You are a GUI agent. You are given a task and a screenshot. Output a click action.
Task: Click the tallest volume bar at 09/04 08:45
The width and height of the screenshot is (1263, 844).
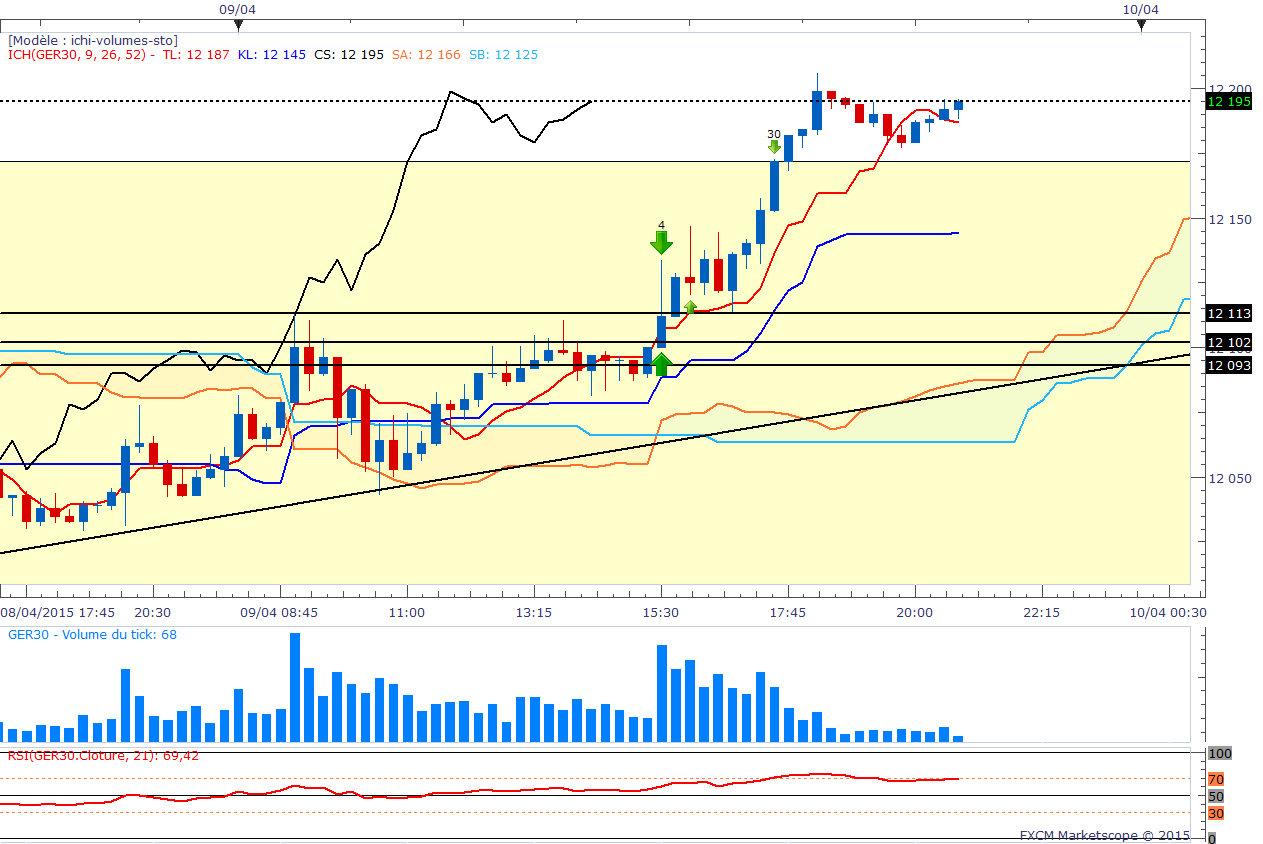[x=295, y=687]
